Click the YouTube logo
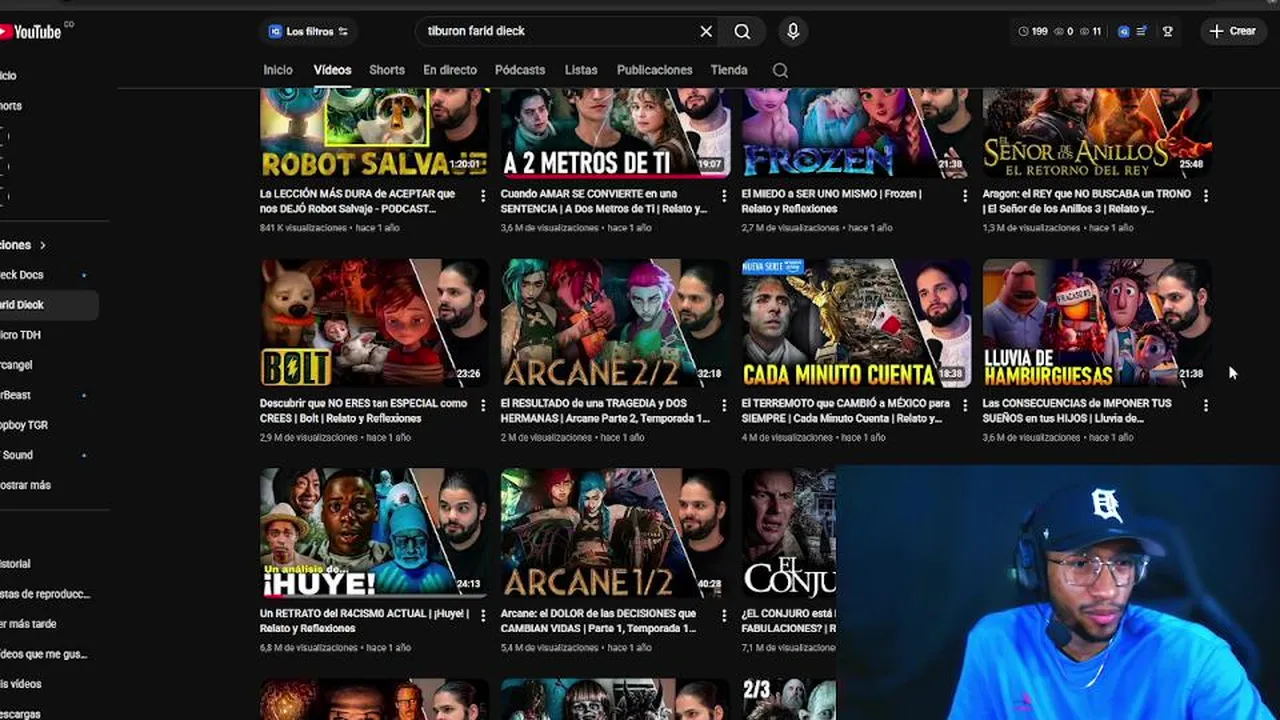Viewport: 1280px width, 720px height. point(31,32)
